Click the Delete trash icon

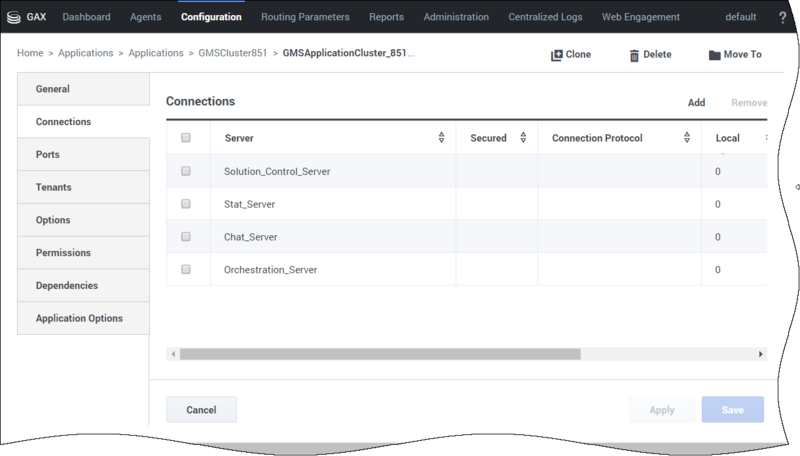(x=634, y=55)
